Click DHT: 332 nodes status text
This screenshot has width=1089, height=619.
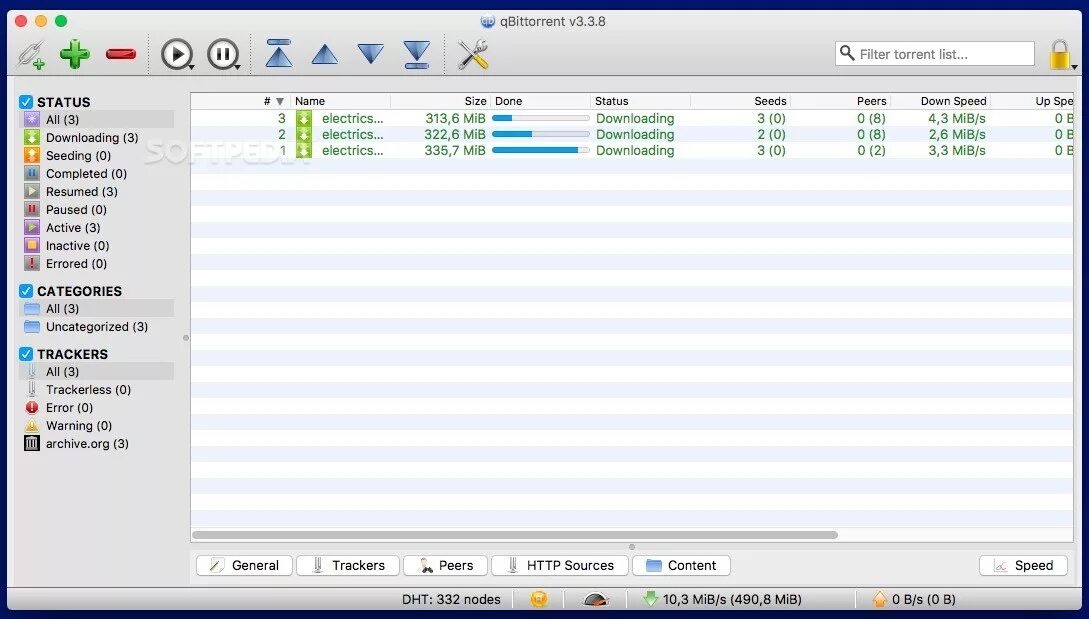pyautogui.click(x=451, y=600)
